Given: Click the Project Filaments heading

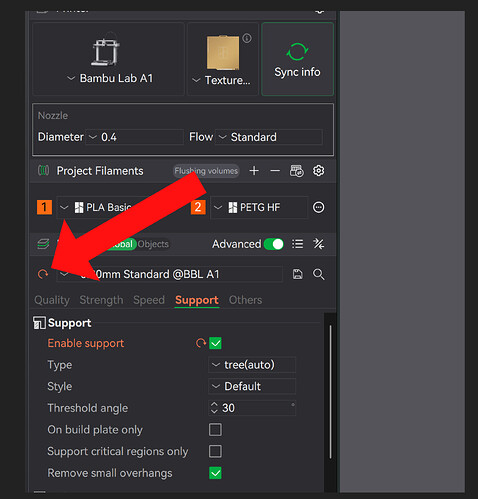Looking at the screenshot, I should pyautogui.click(x=100, y=171).
